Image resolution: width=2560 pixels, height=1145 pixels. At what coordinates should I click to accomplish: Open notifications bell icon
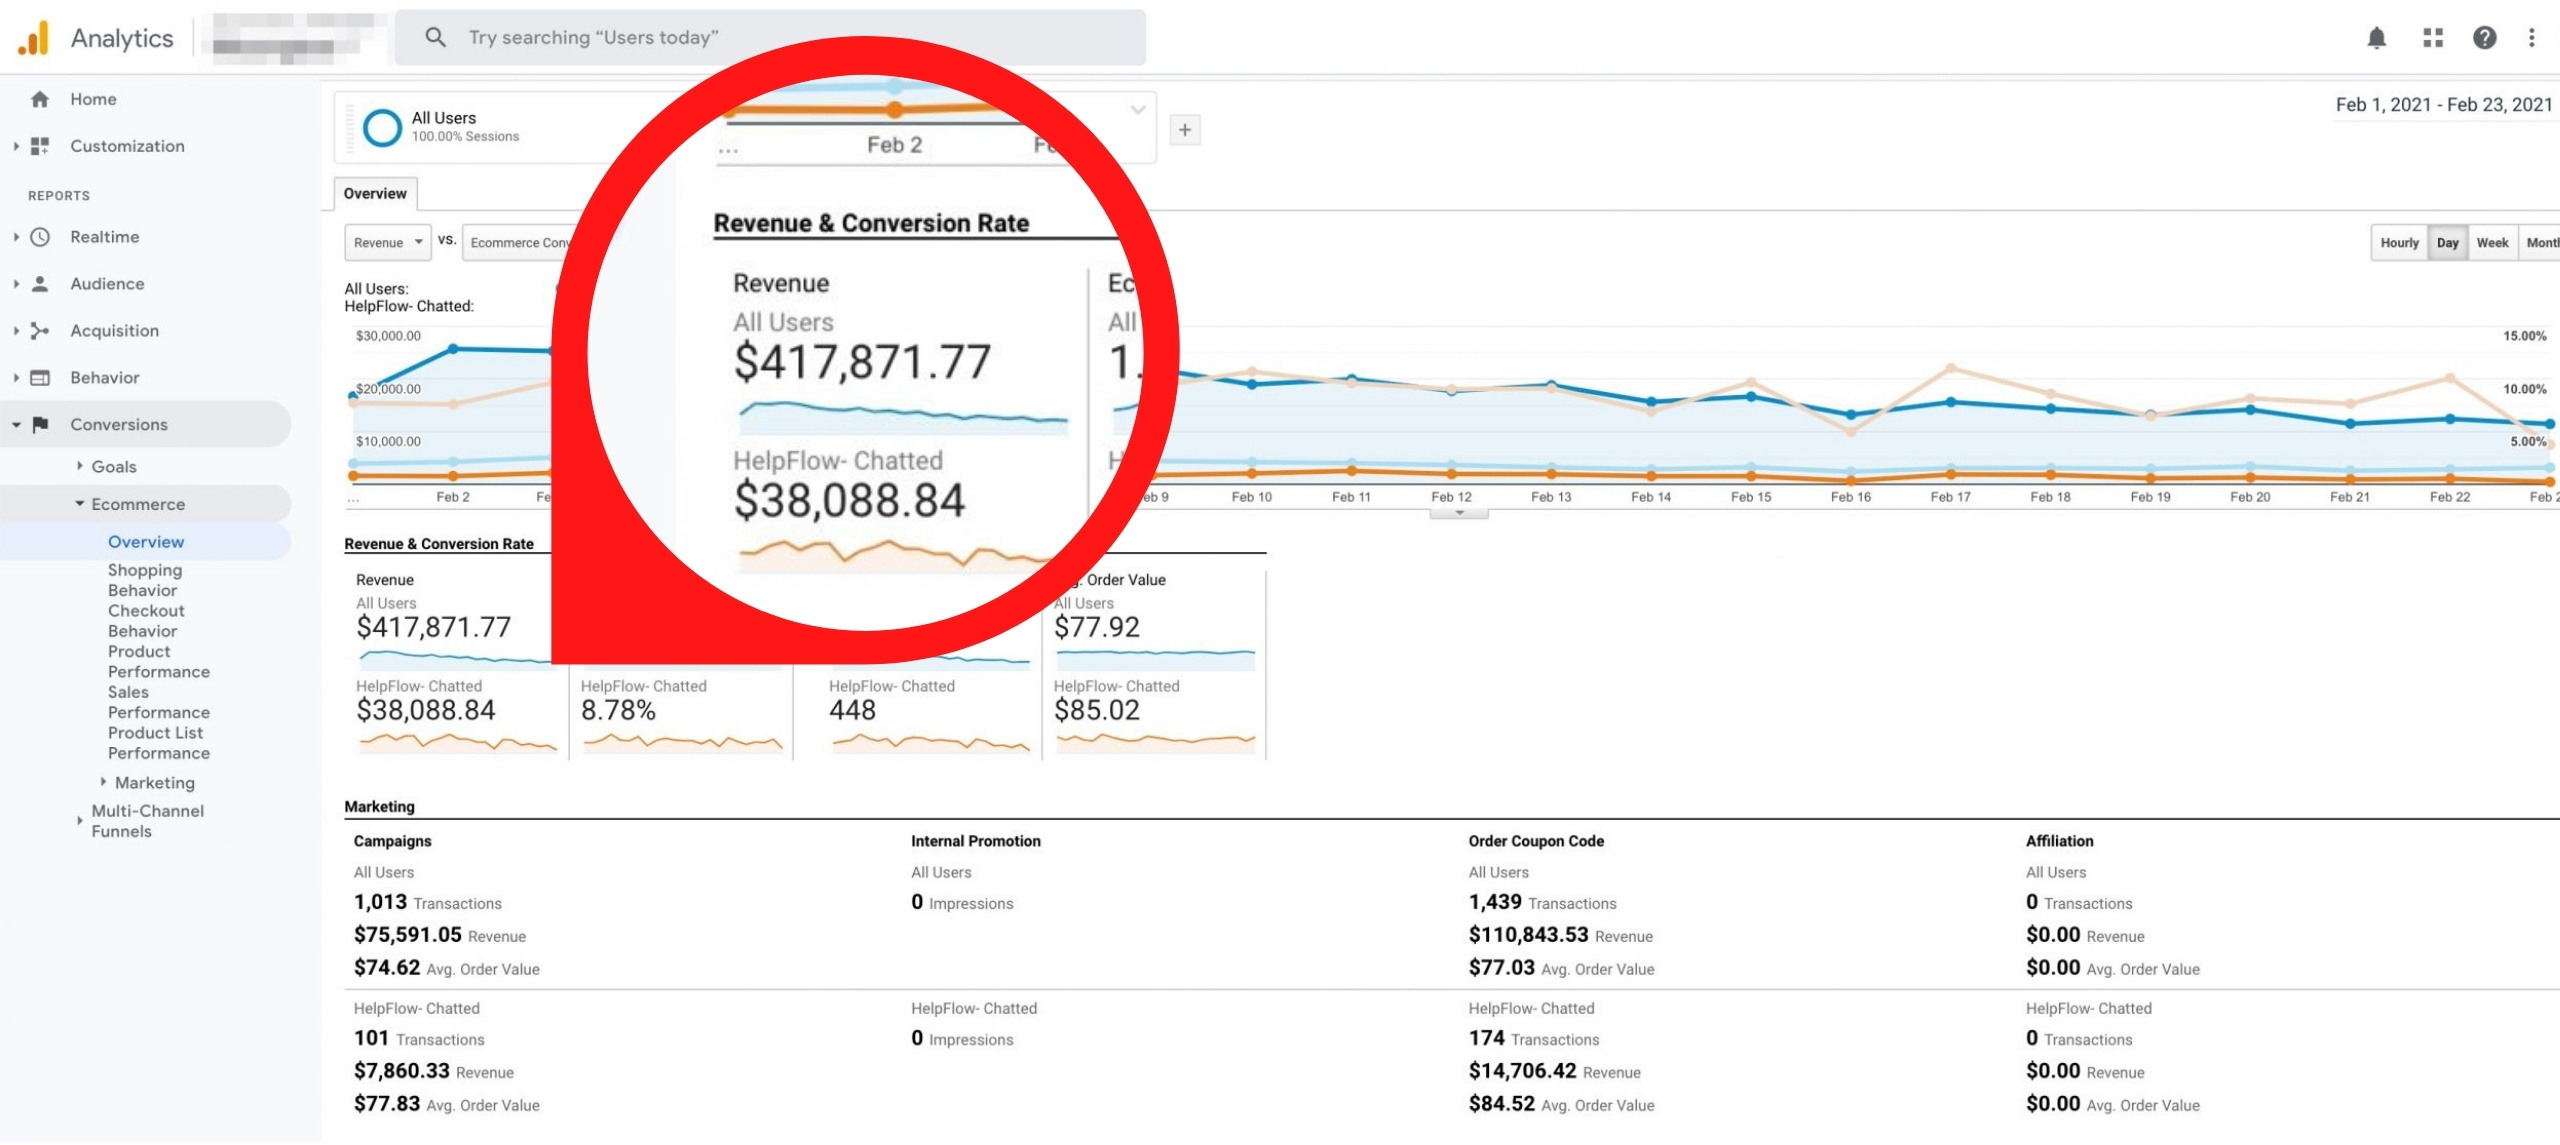coord(2376,38)
